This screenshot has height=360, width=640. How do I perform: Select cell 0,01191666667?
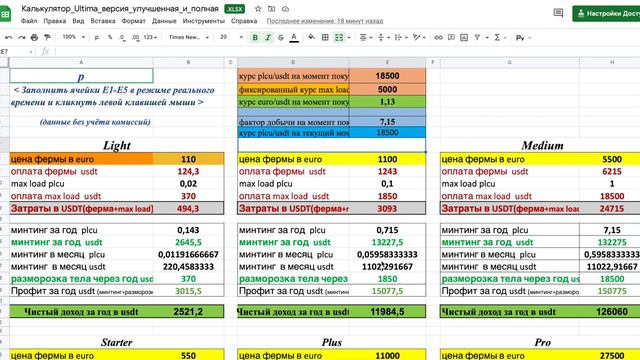click(x=189, y=254)
